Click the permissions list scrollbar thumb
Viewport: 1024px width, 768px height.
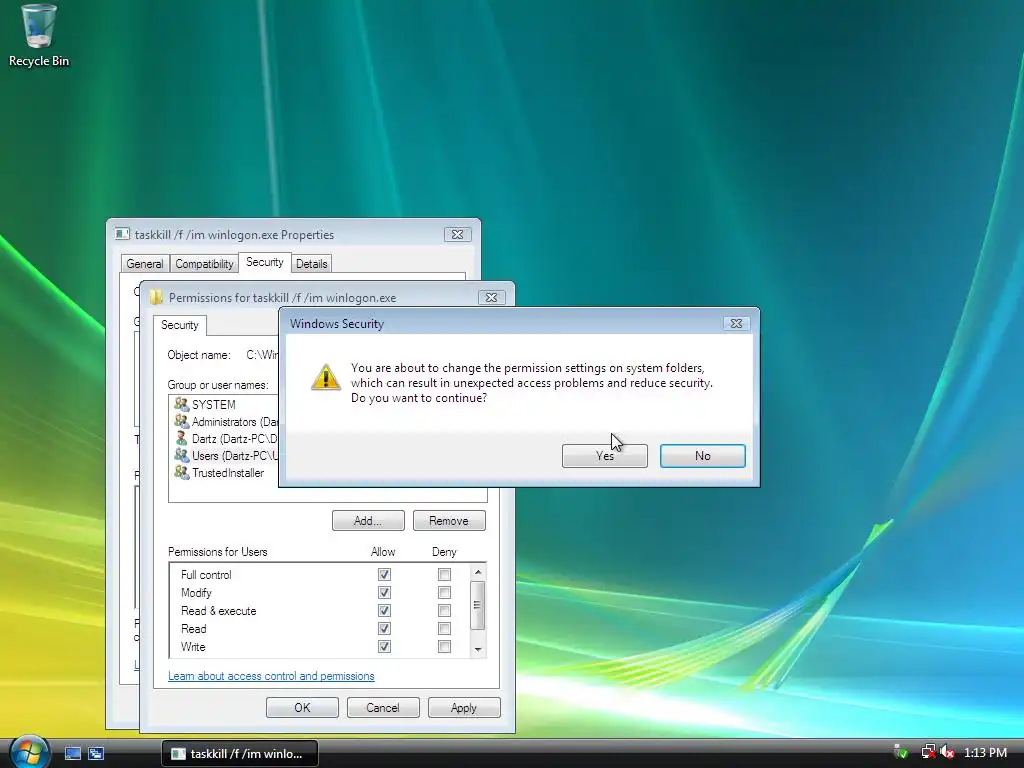[478, 605]
